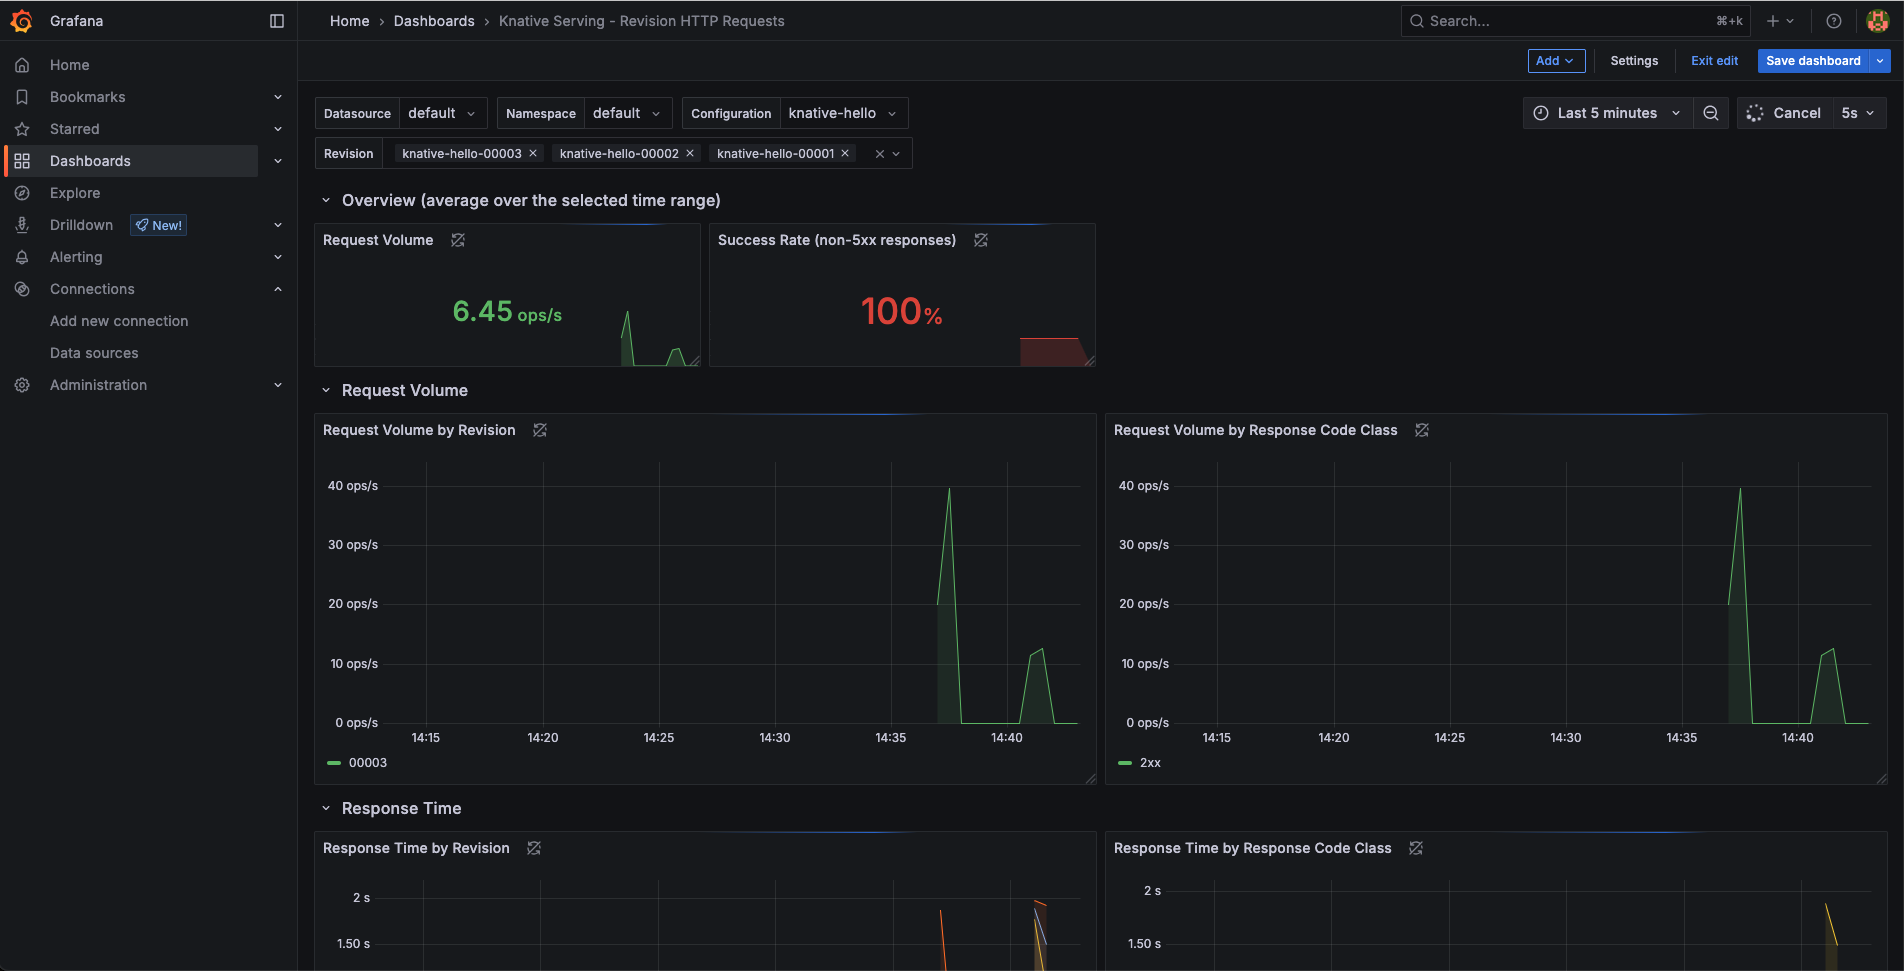Click the icon next to Success Rate title
This screenshot has height=971, width=1904.
981,240
